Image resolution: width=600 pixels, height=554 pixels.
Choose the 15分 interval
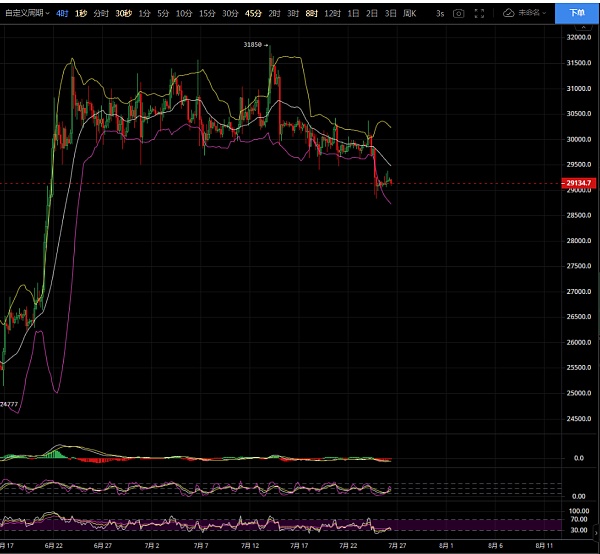coord(206,14)
